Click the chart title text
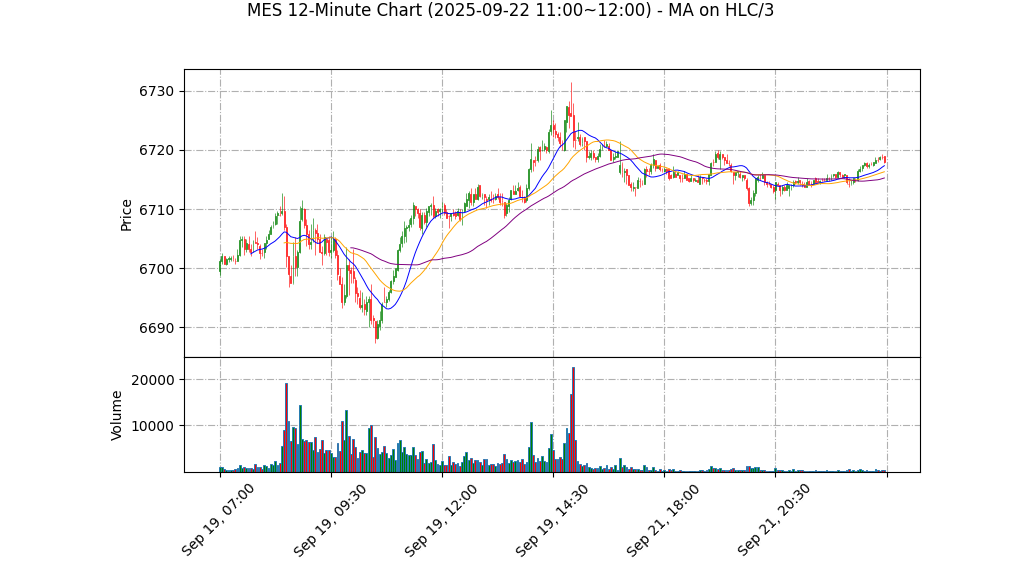Viewport: 1022px width, 575px height. [510, 10]
